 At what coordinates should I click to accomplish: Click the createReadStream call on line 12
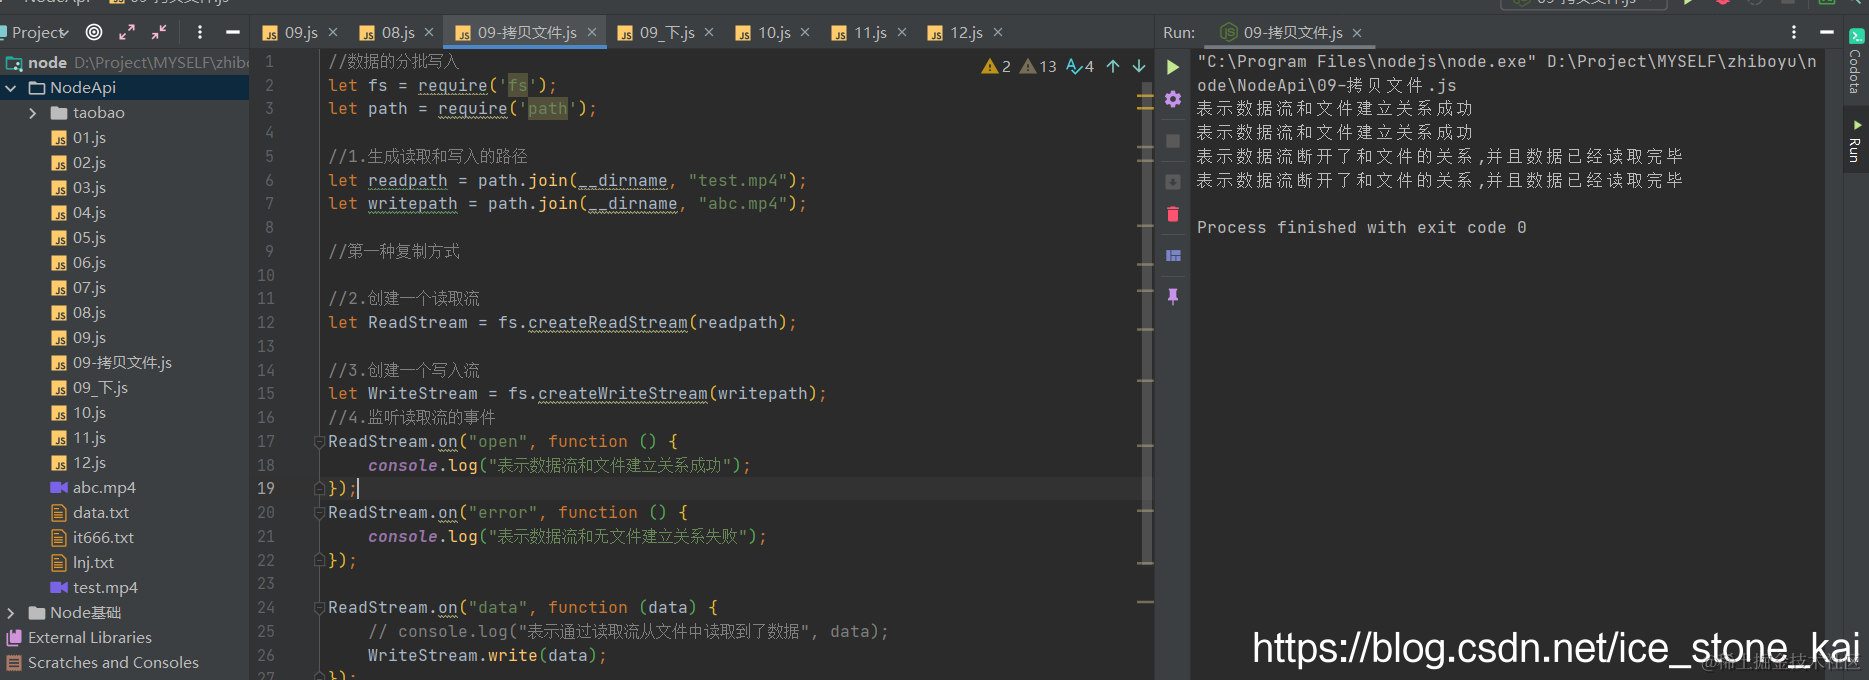(607, 323)
